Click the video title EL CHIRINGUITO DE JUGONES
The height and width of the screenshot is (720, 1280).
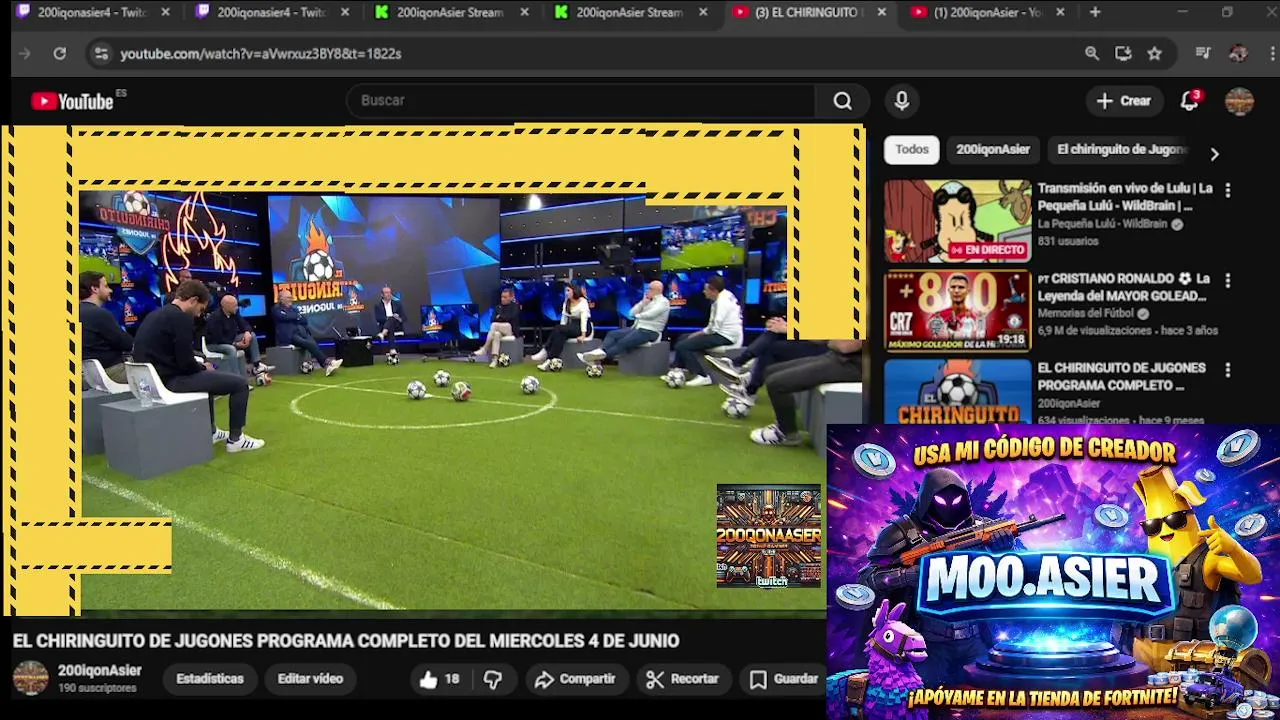pos(346,641)
